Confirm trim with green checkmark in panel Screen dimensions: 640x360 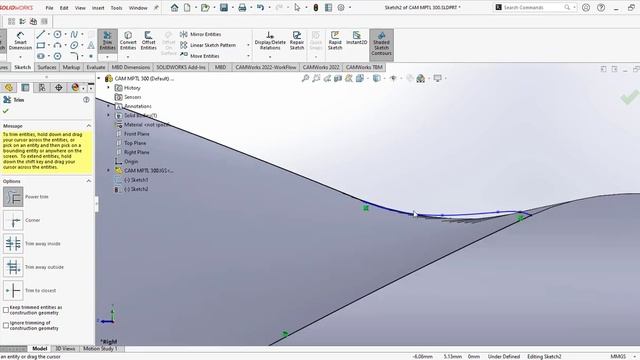pyautogui.click(x=5, y=111)
